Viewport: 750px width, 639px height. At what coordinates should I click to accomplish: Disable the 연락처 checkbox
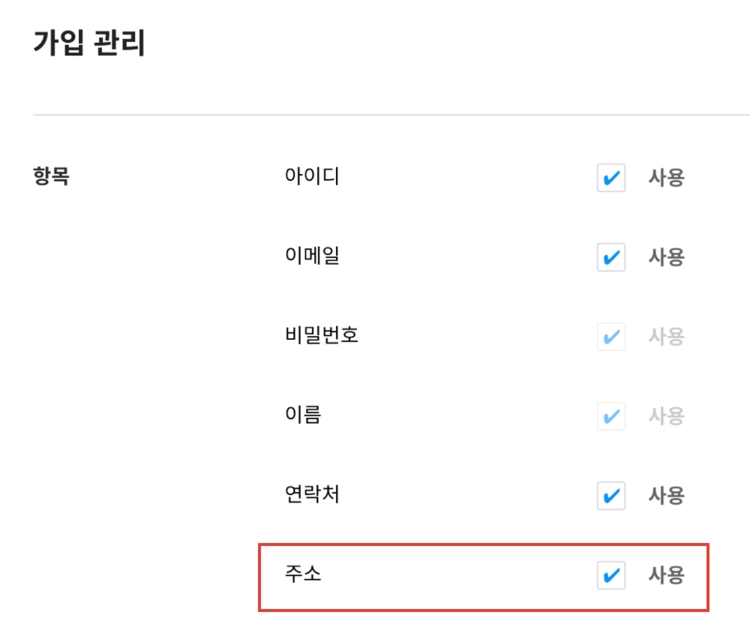click(611, 495)
